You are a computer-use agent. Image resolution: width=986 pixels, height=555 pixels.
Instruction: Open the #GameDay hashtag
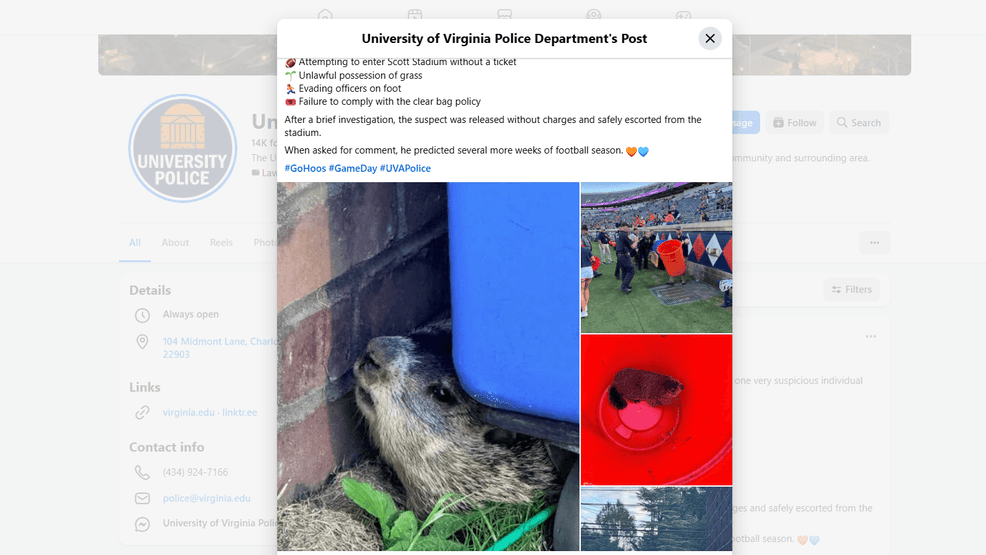click(353, 168)
